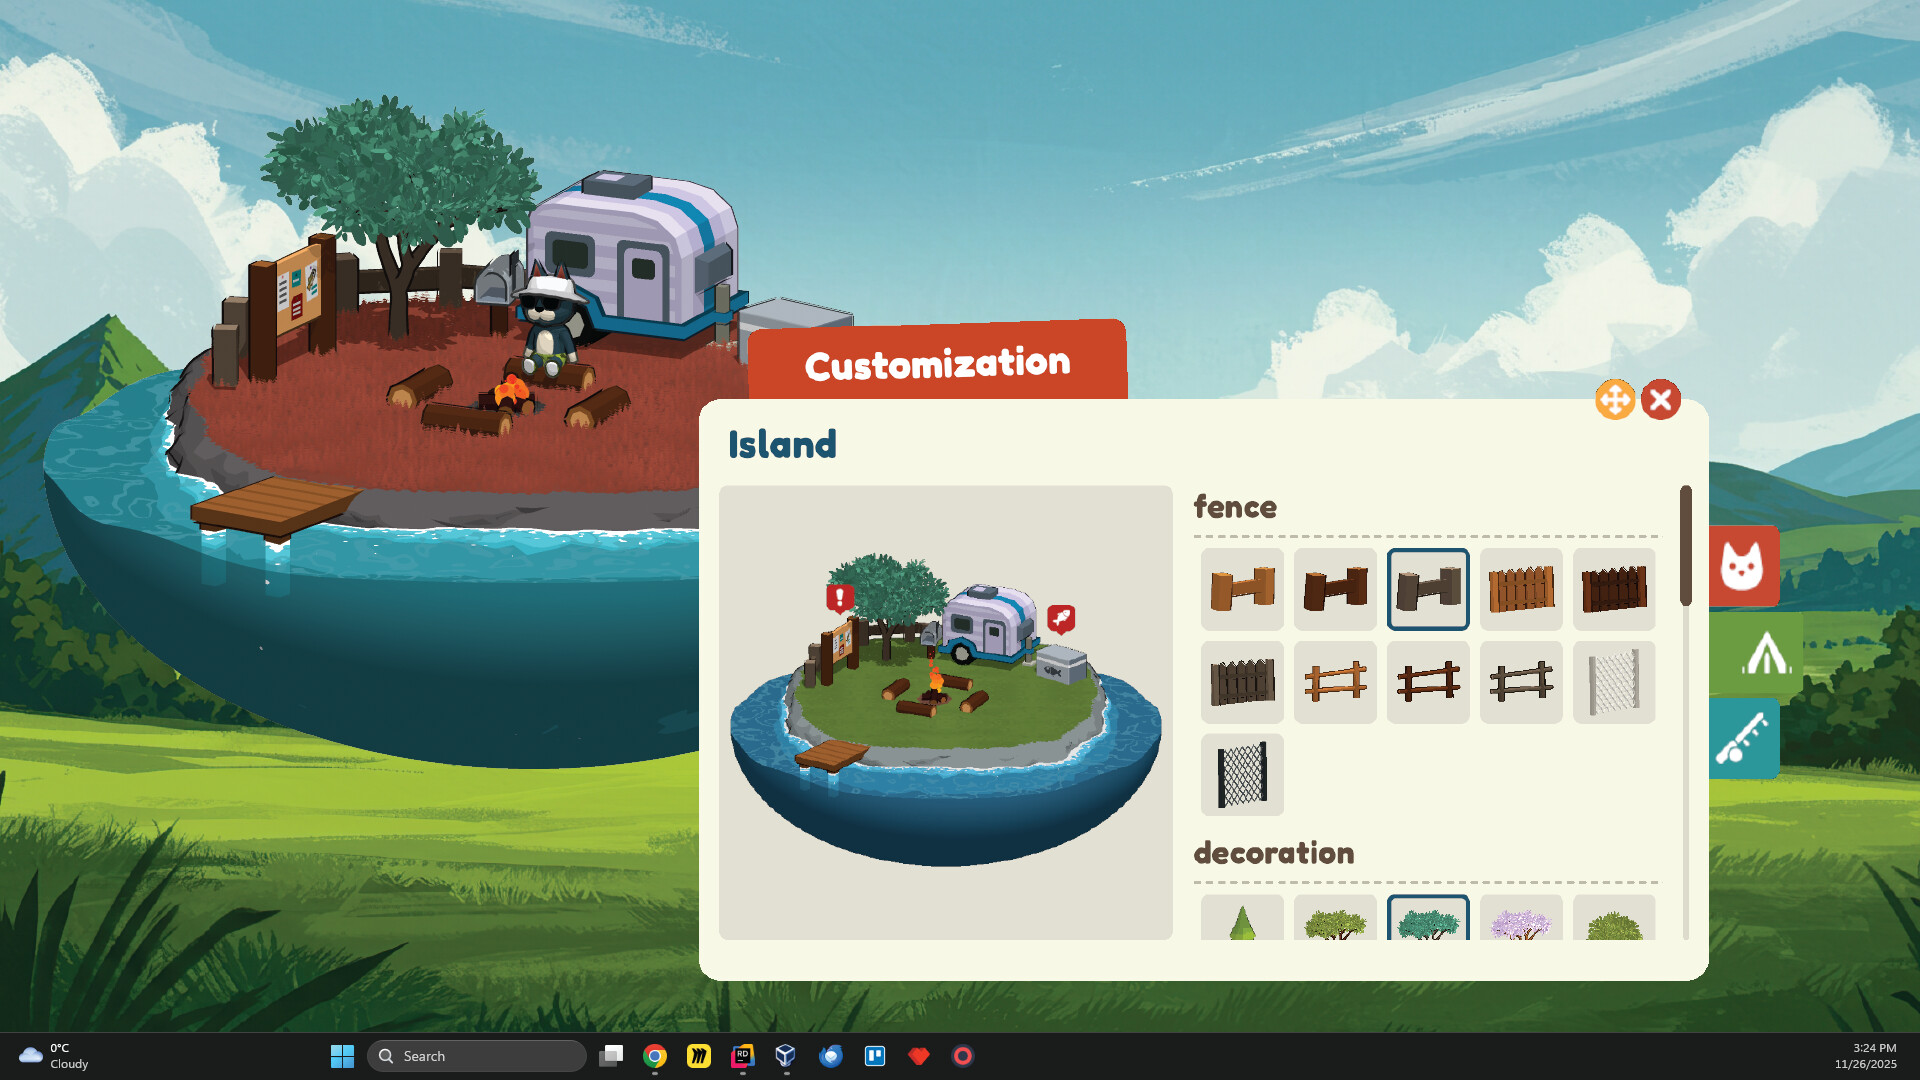Select the white chain-link fence style

coord(1614,682)
